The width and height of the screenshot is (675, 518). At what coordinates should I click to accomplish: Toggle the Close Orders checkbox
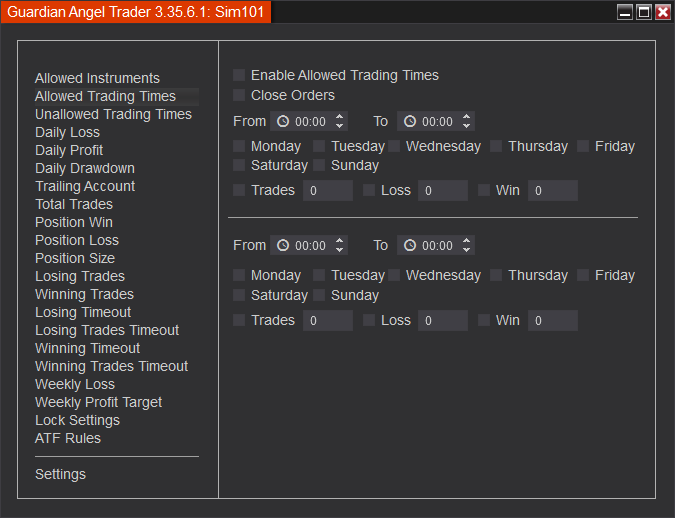[239, 95]
